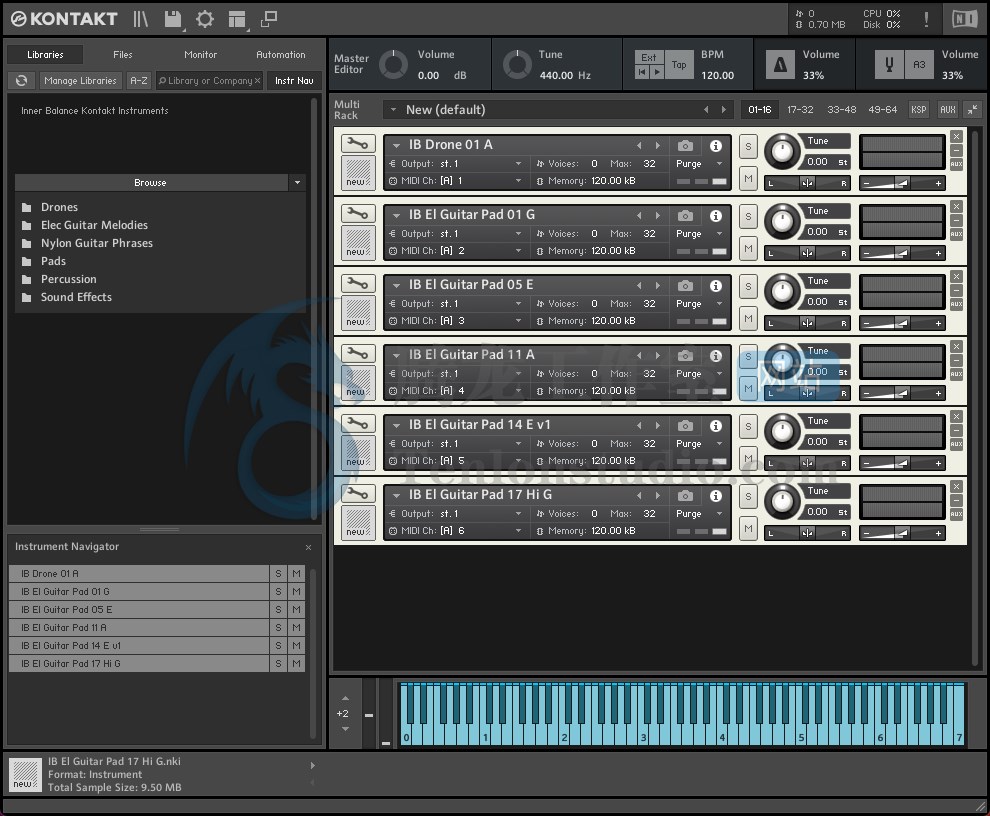Click previous instrument arrow on IB Drone 01 A

(639, 146)
